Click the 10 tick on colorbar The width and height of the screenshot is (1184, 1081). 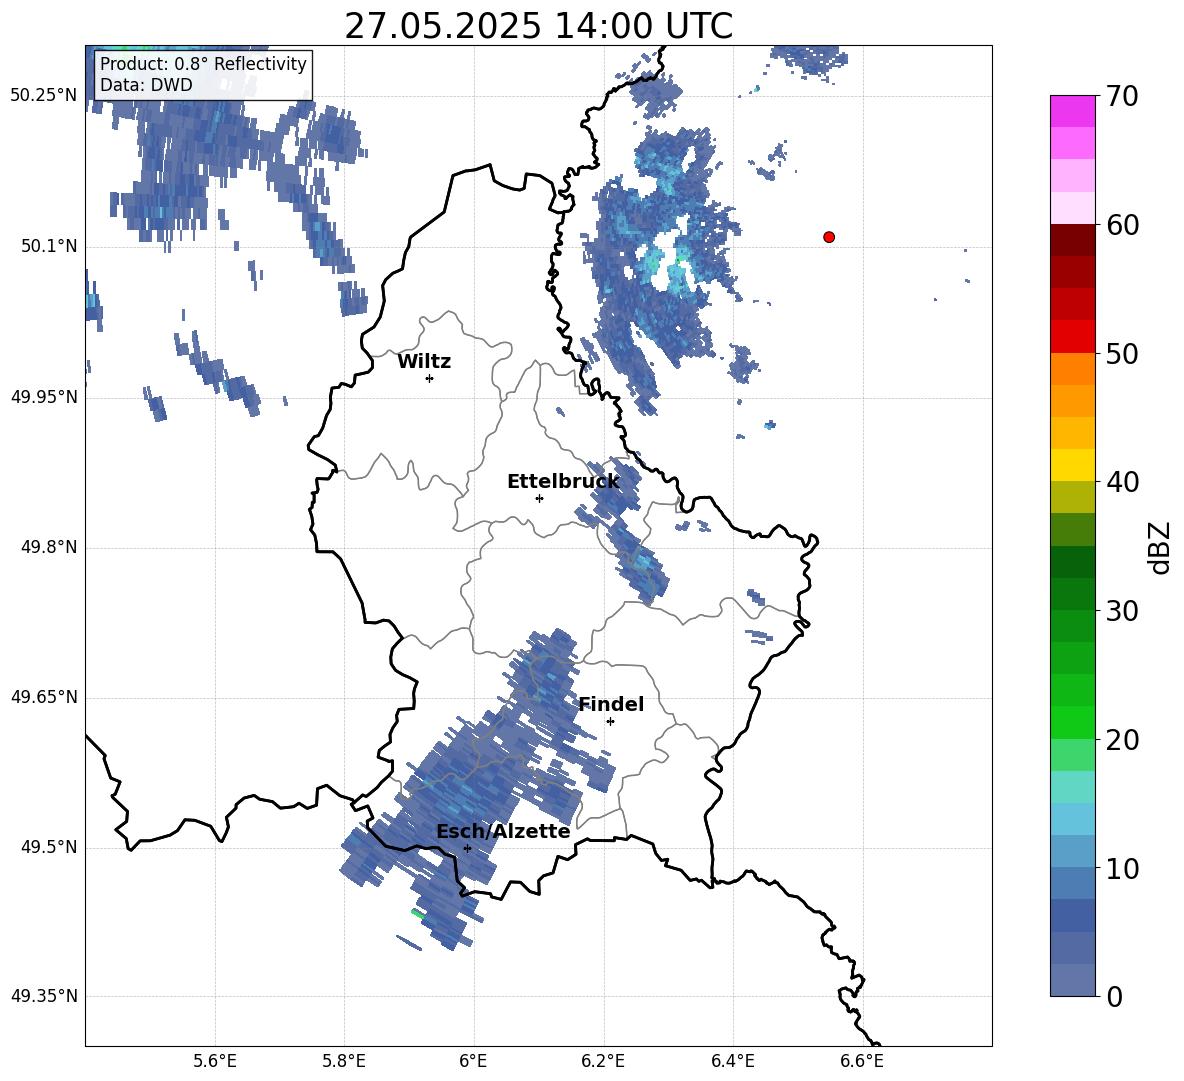point(1122,868)
